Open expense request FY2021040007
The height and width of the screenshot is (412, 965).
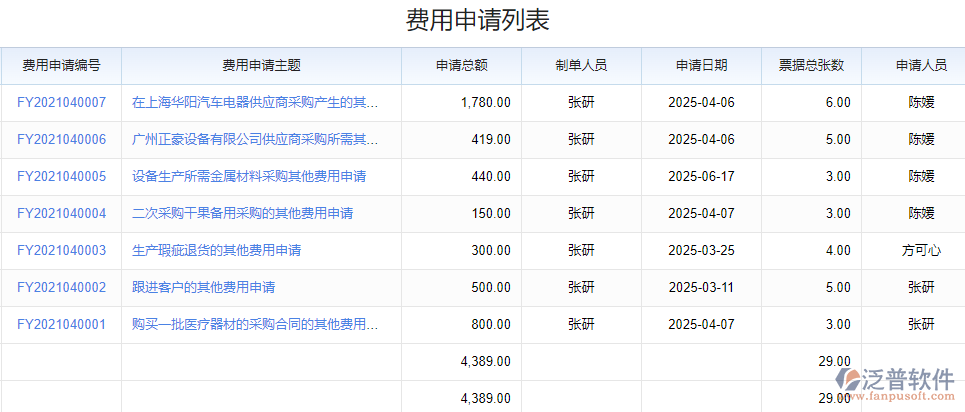pyautogui.click(x=61, y=102)
